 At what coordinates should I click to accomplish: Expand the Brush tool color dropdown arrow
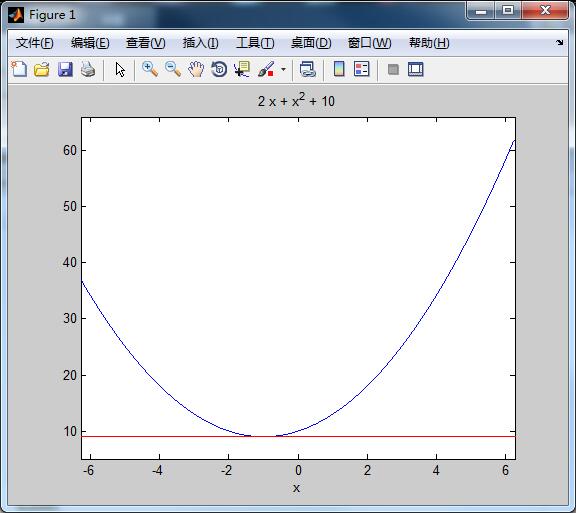(283, 69)
